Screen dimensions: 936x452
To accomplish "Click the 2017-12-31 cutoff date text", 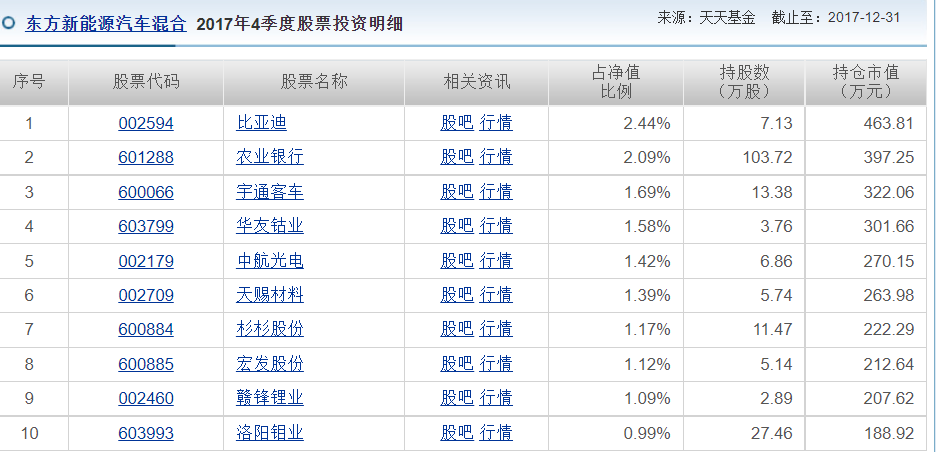I will point(863,17).
